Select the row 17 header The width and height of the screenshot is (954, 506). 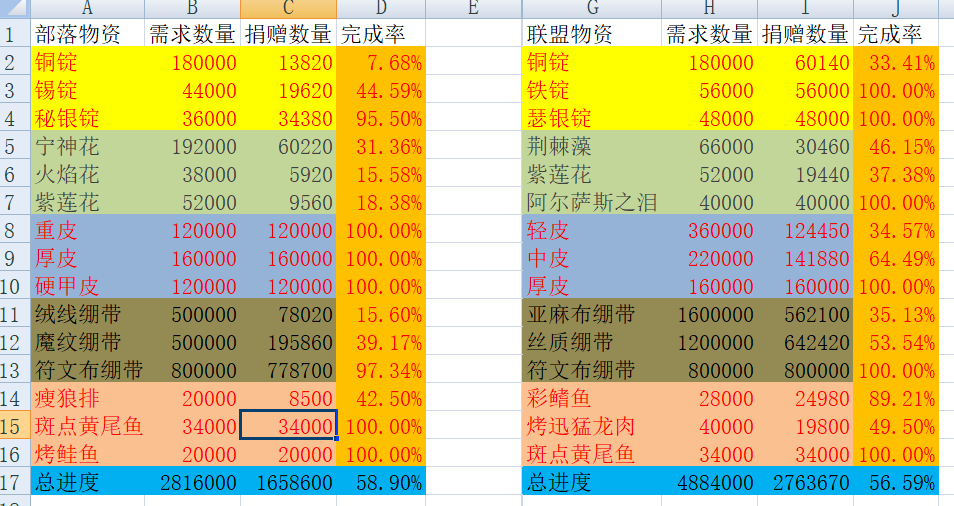coord(14,482)
